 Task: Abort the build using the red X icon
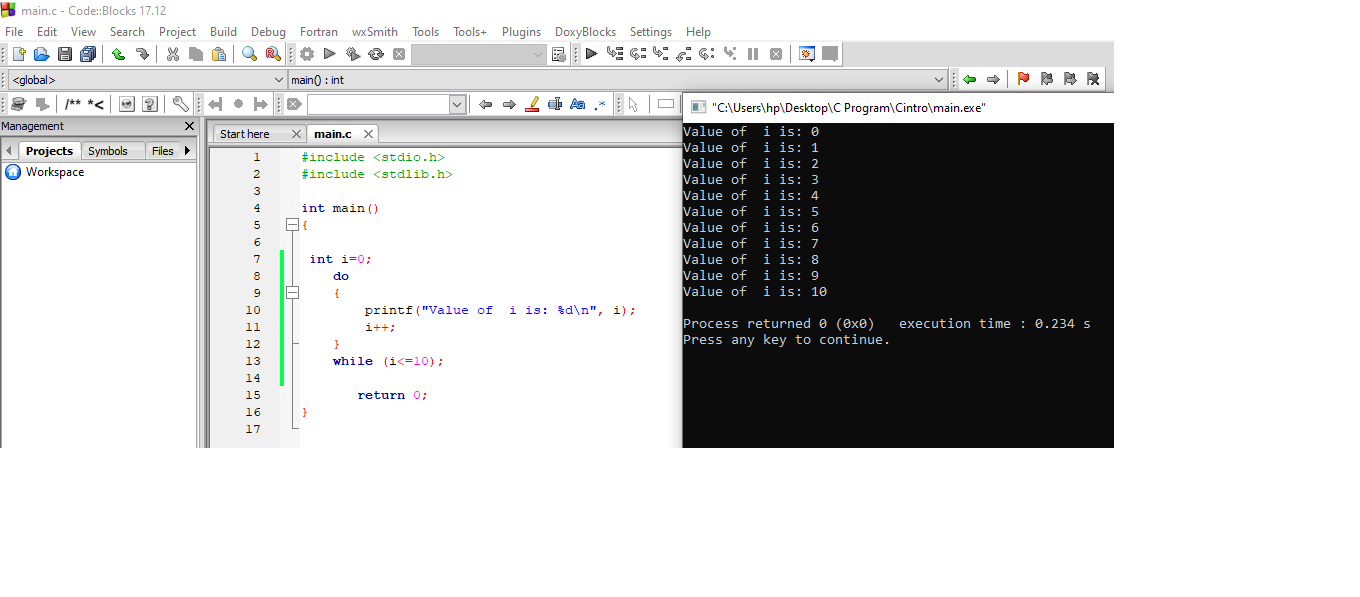point(398,53)
